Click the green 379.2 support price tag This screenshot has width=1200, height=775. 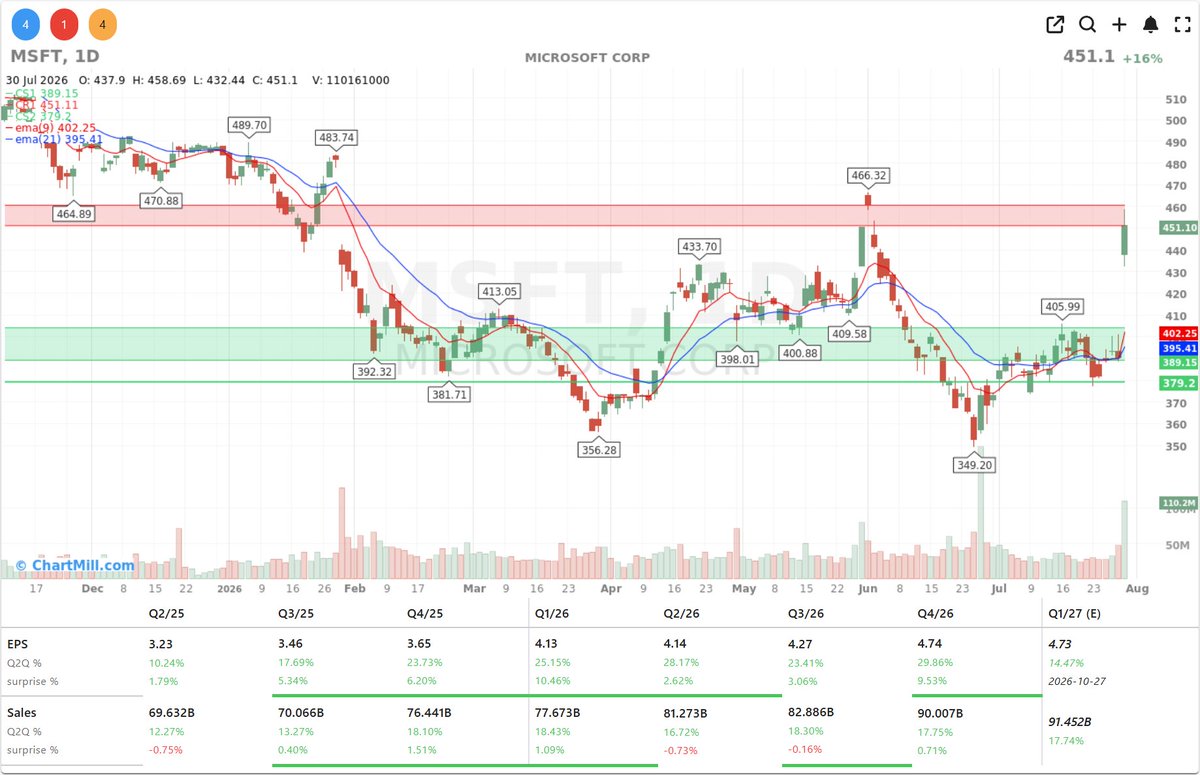(1178, 382)
